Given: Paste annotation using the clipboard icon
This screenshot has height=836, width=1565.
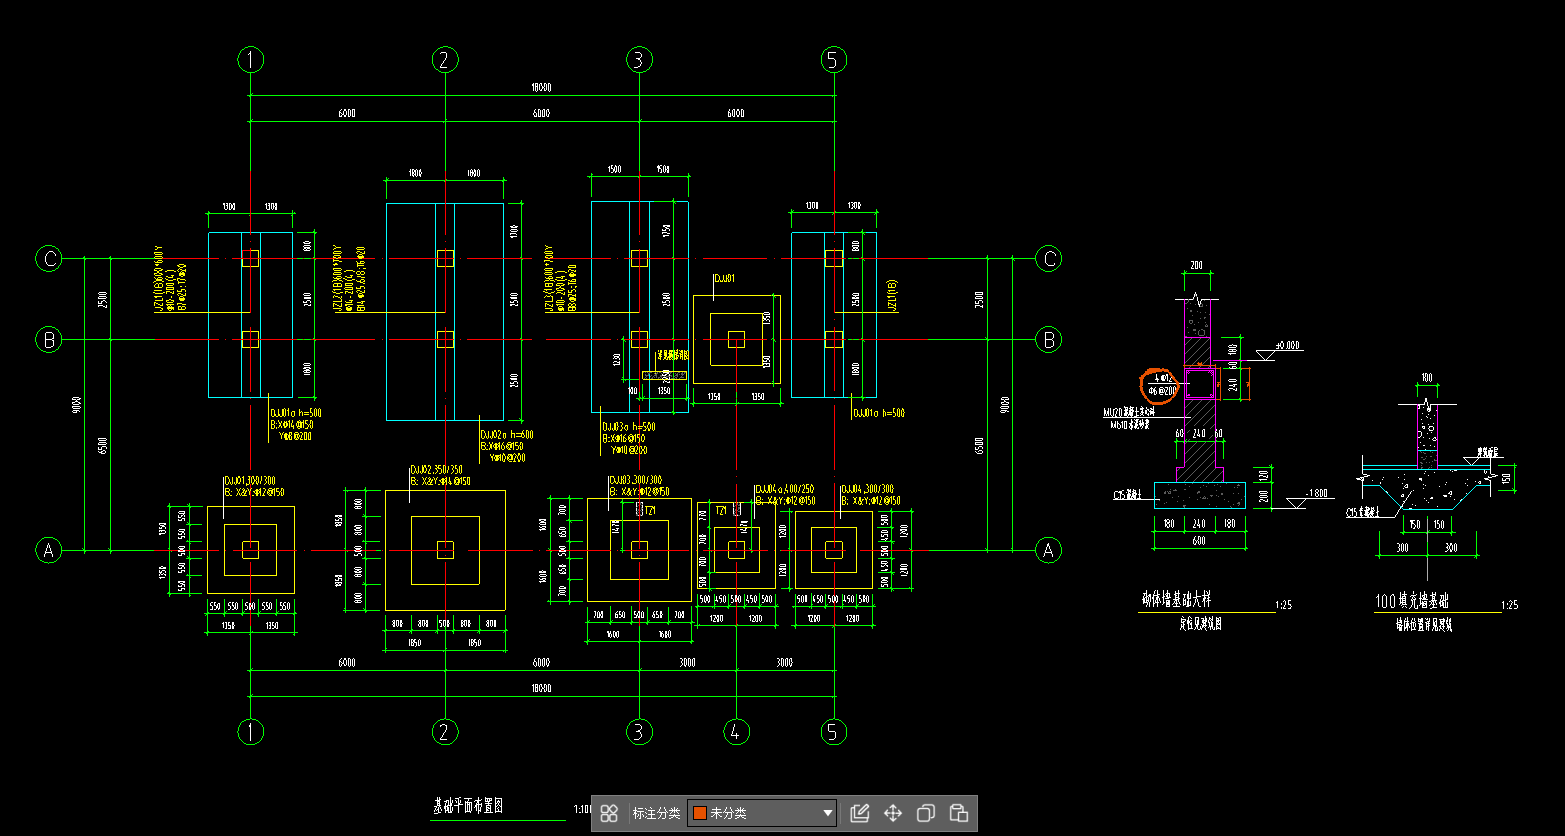Looking at the screenshot, I should [958, 813].
